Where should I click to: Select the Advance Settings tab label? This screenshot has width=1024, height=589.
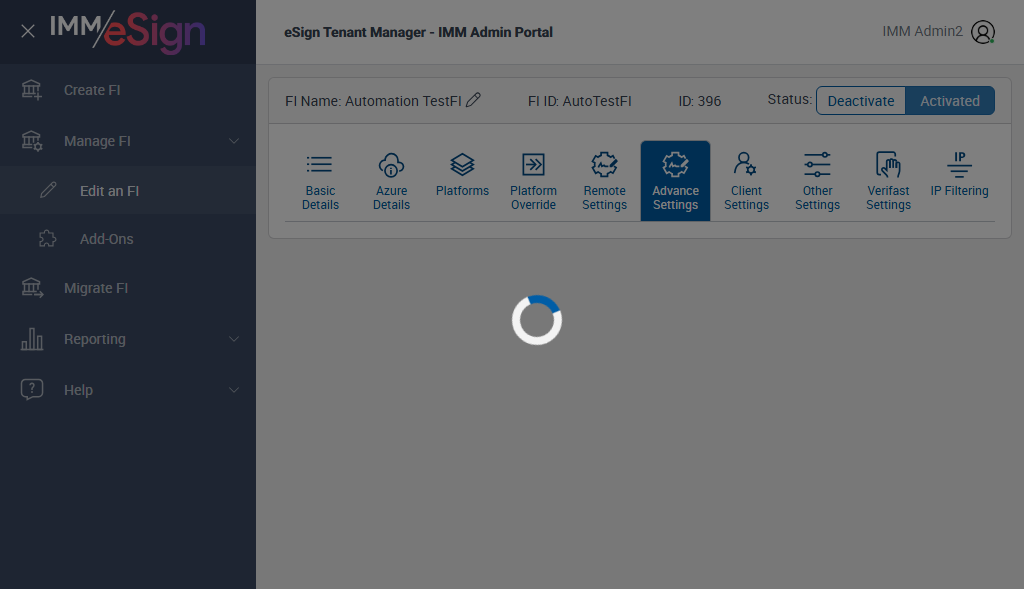click(x=675, y=198)
